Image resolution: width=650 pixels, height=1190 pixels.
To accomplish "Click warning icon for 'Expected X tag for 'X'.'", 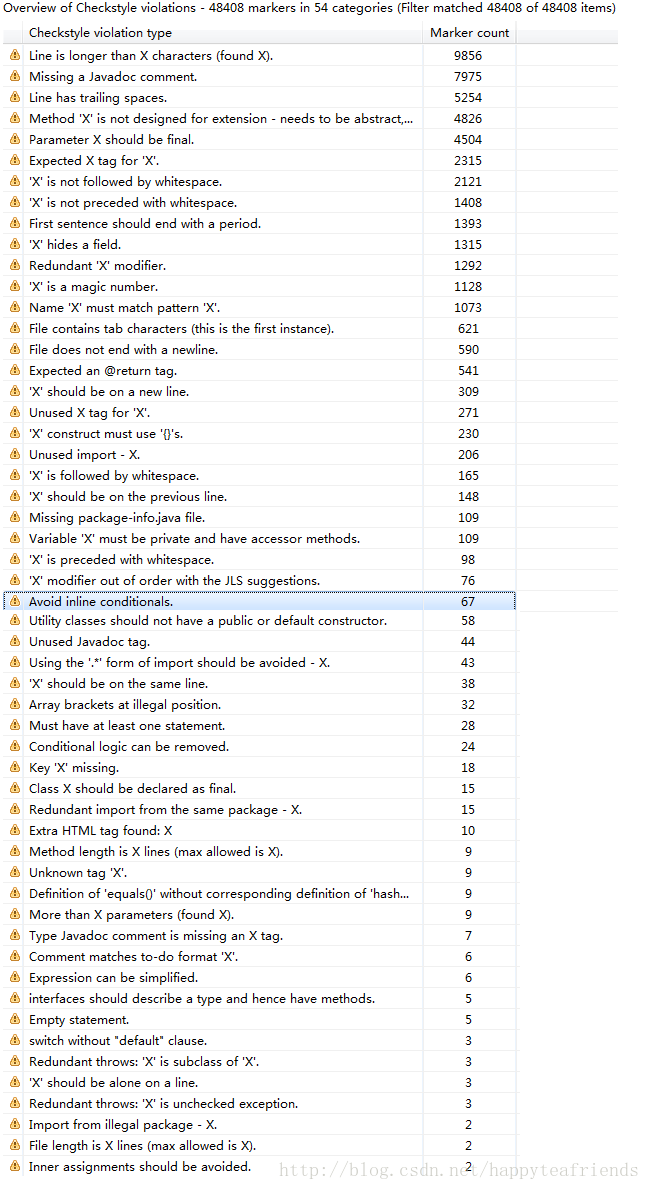I will pyautogui.click(x=15, y=160).
